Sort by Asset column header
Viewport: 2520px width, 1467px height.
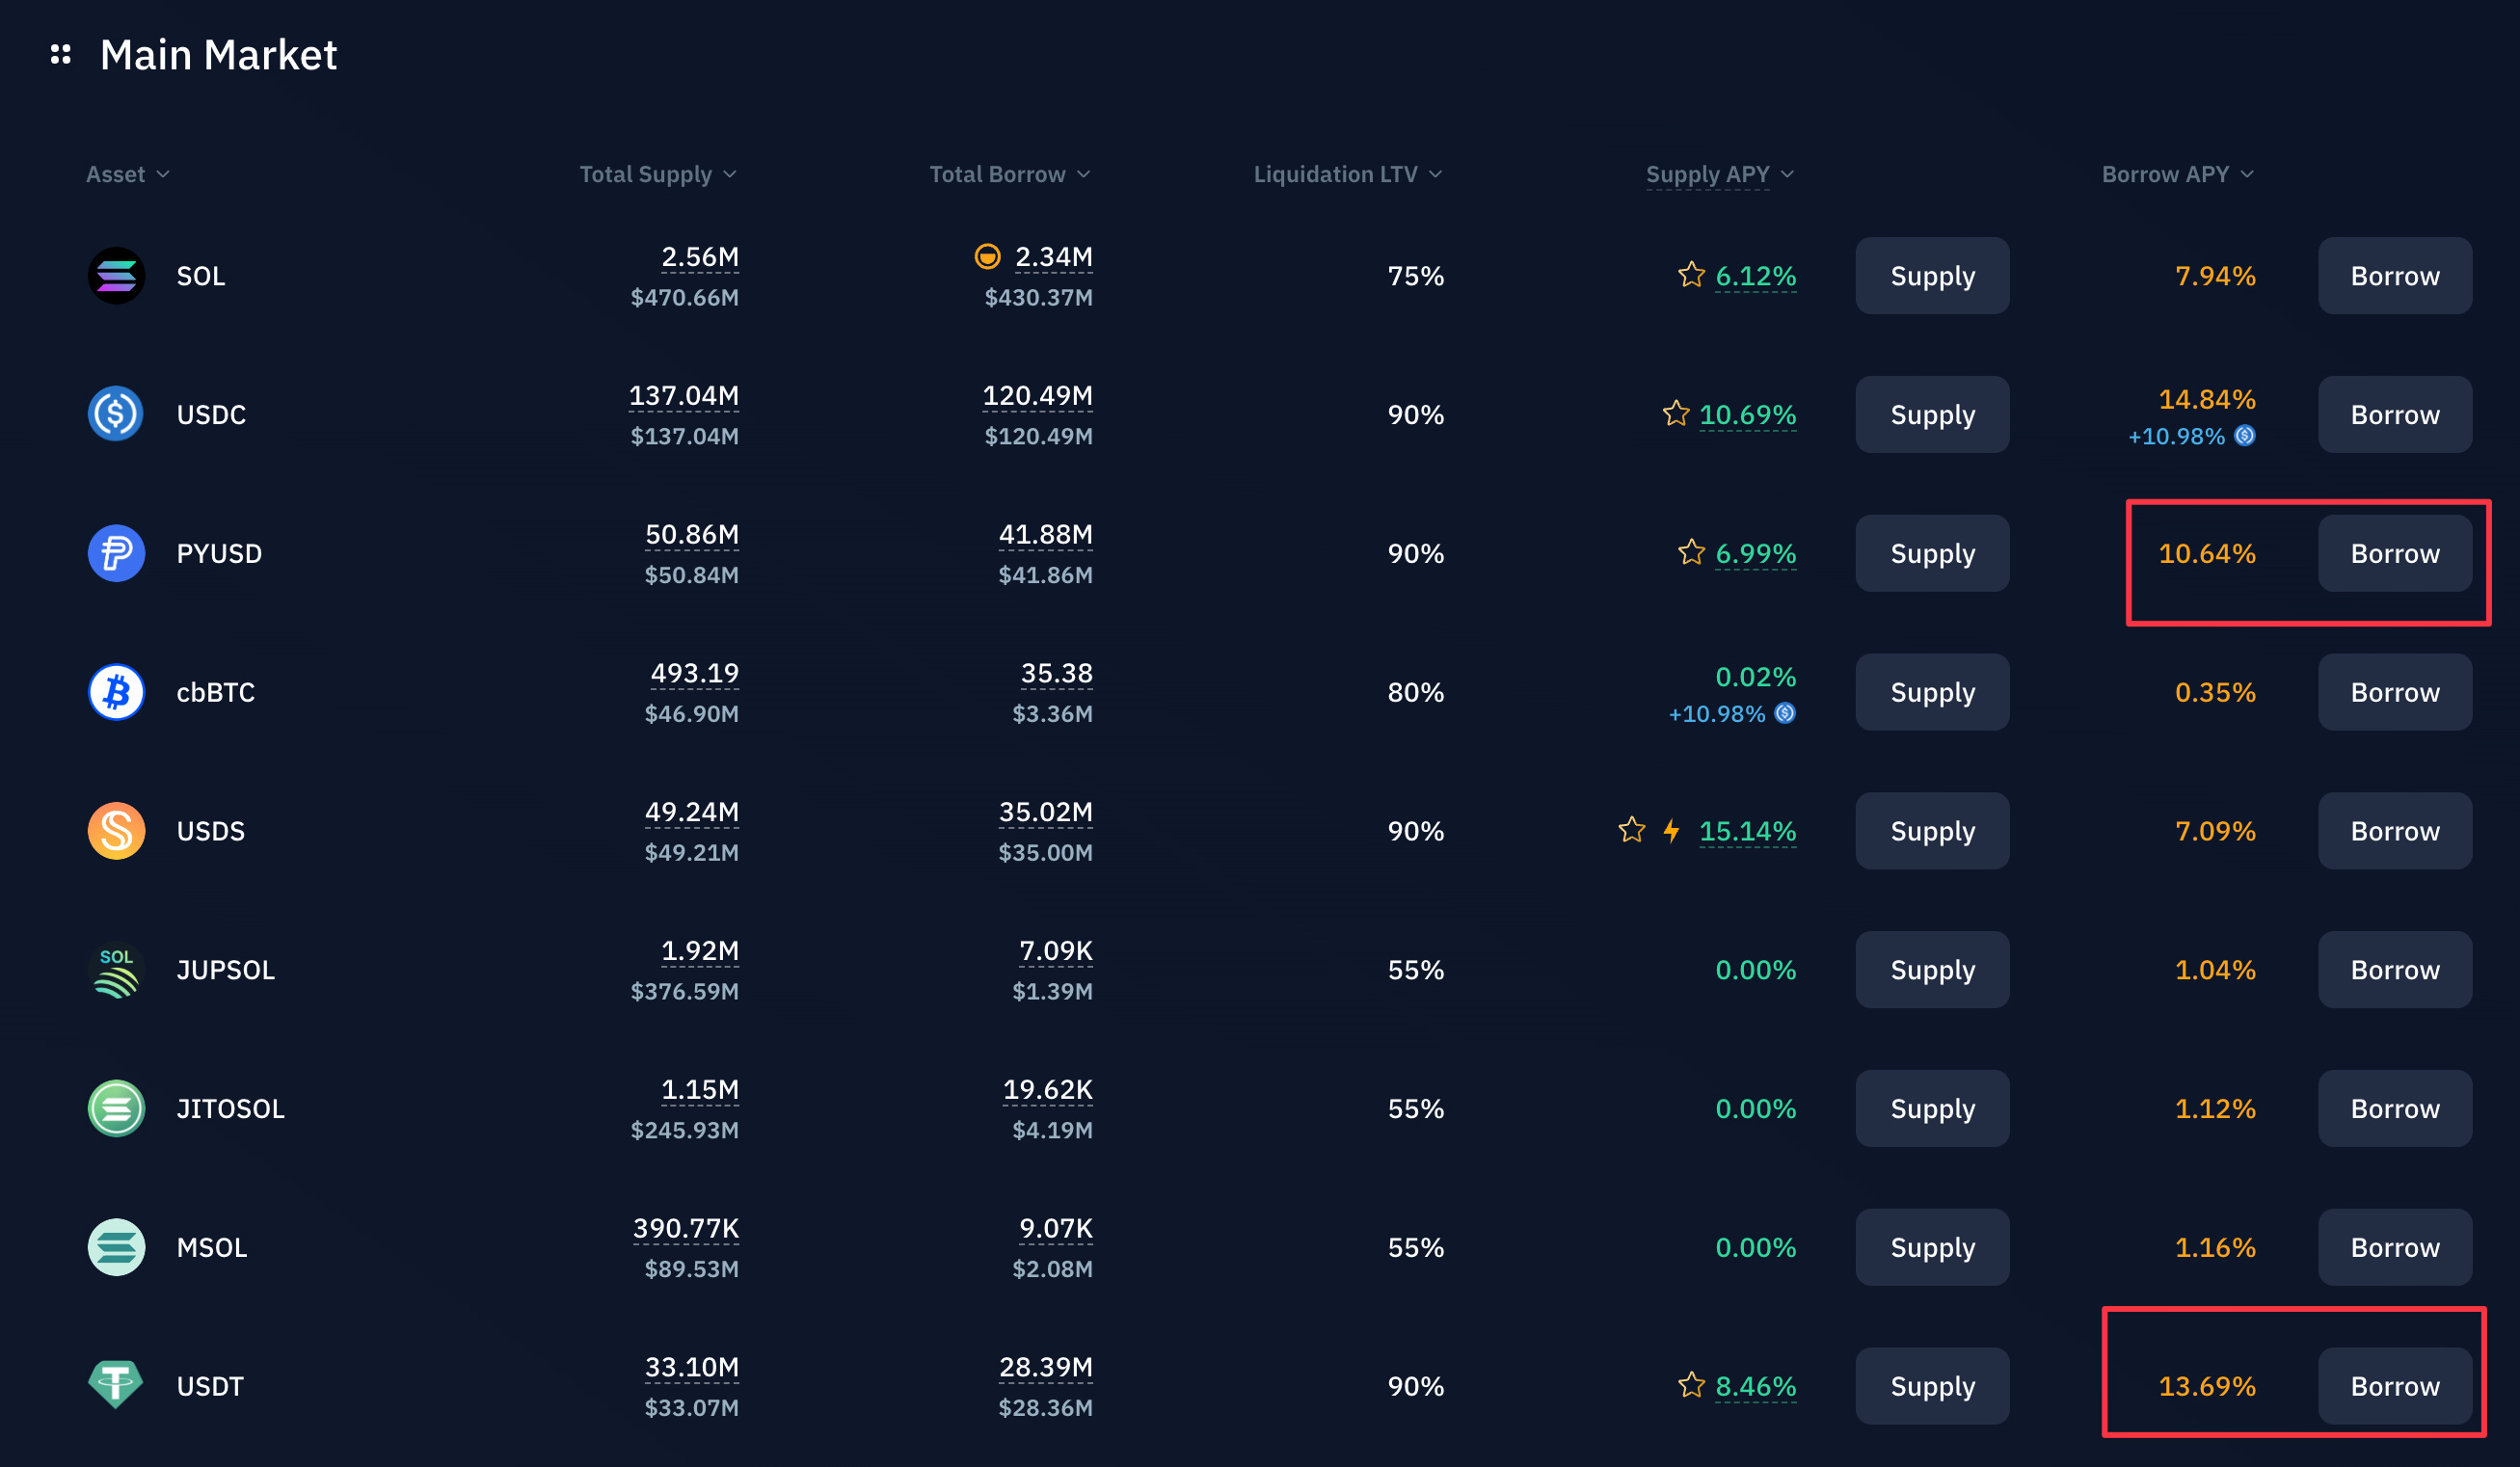click(x=127, y=174)
